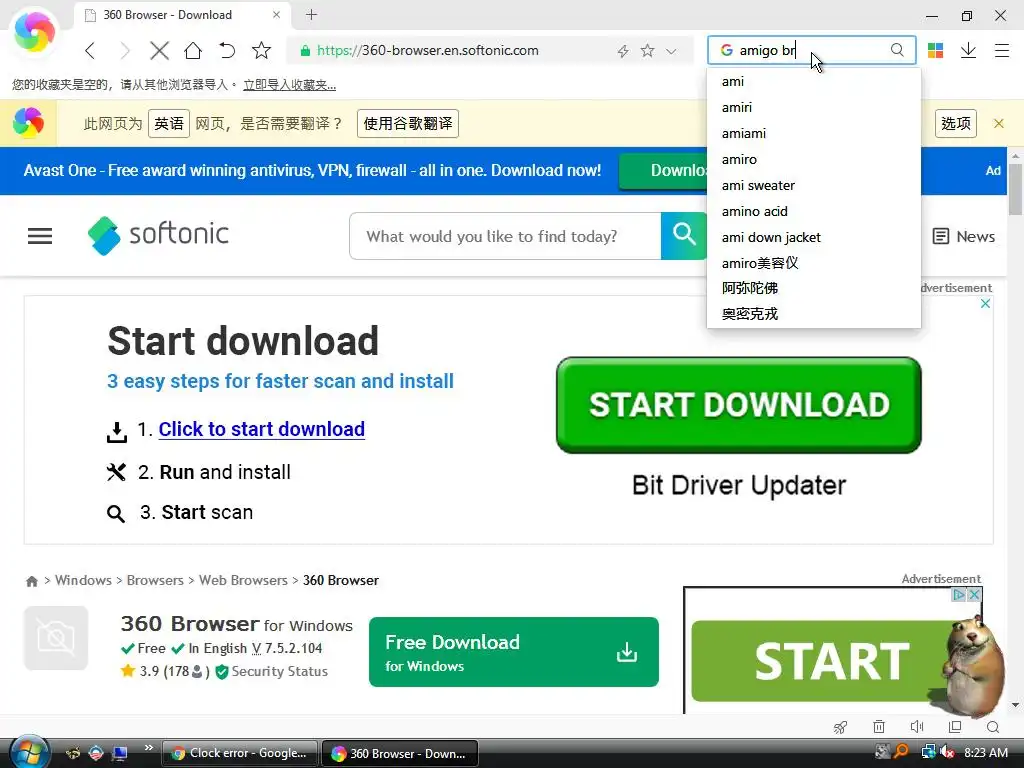
Task: Click the Security Status shield link
Action: tap(272, 671)
